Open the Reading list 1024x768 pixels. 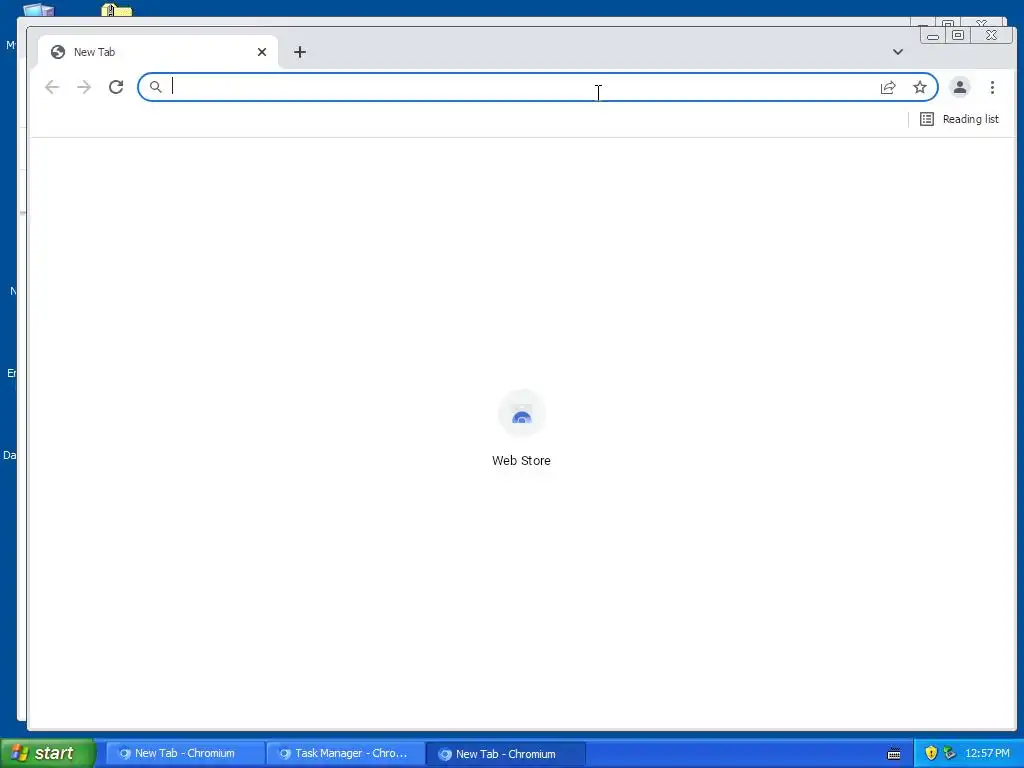coord(959,119)
